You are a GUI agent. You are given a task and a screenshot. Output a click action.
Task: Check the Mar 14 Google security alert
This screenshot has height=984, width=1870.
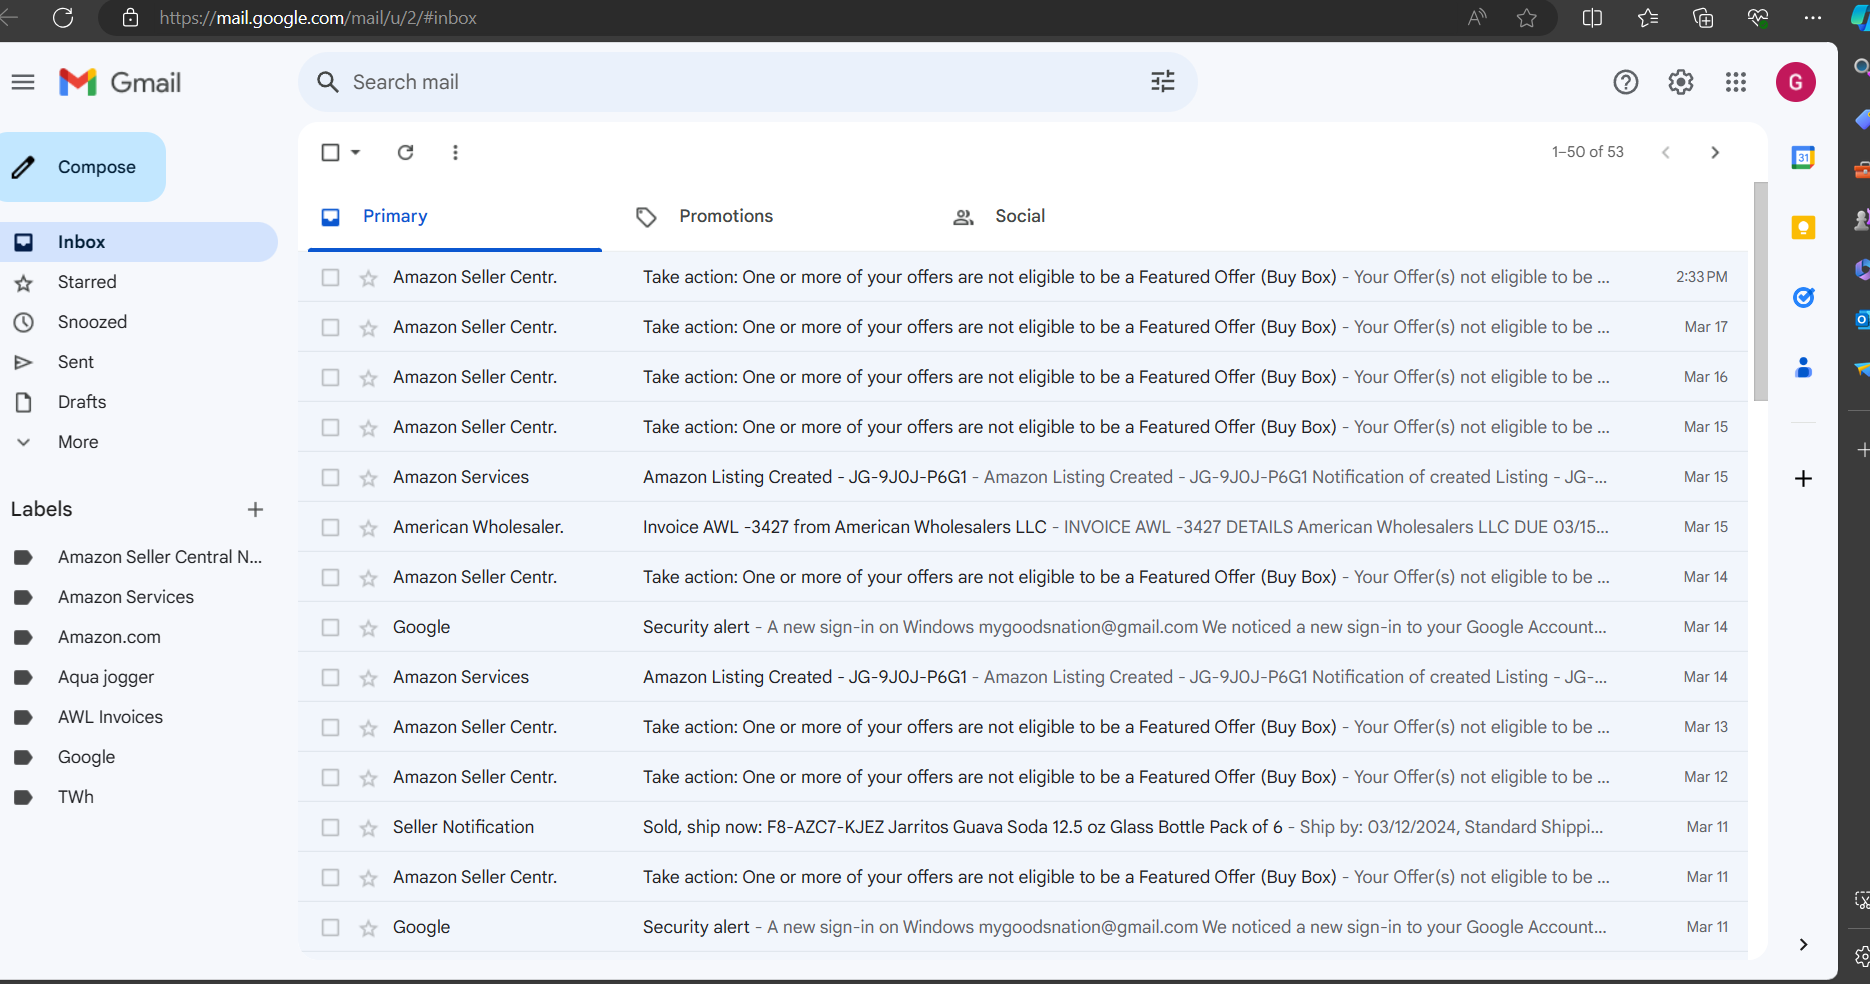point(330,627)
